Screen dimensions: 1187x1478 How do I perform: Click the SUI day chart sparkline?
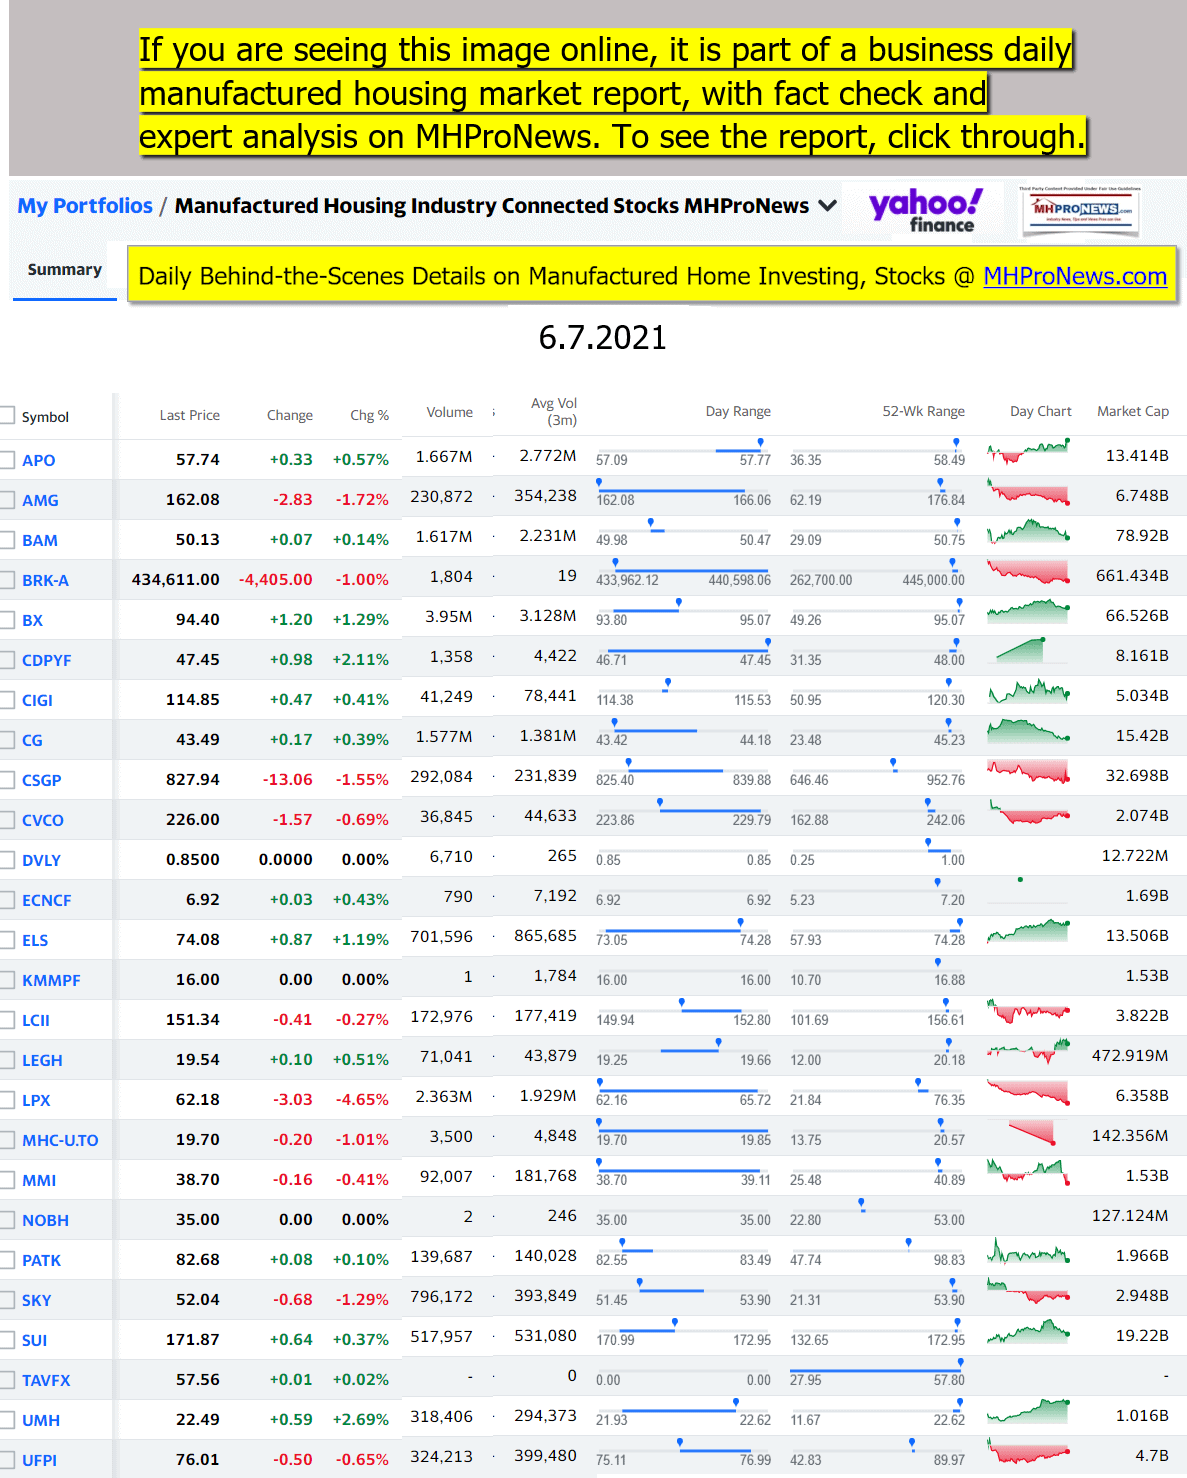(1028, 1332)
